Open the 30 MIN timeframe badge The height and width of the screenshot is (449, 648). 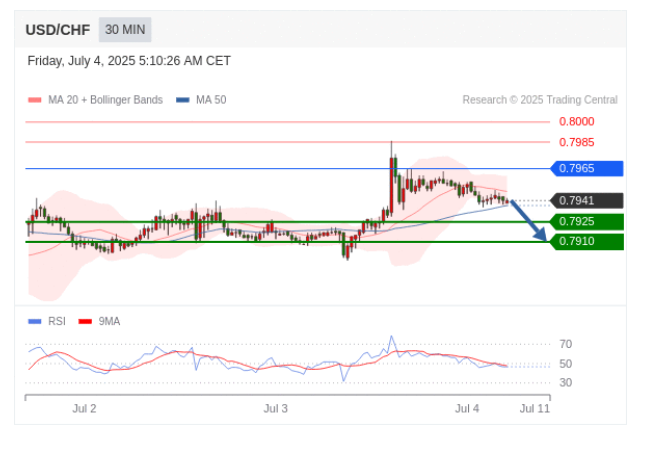[125, 30]
